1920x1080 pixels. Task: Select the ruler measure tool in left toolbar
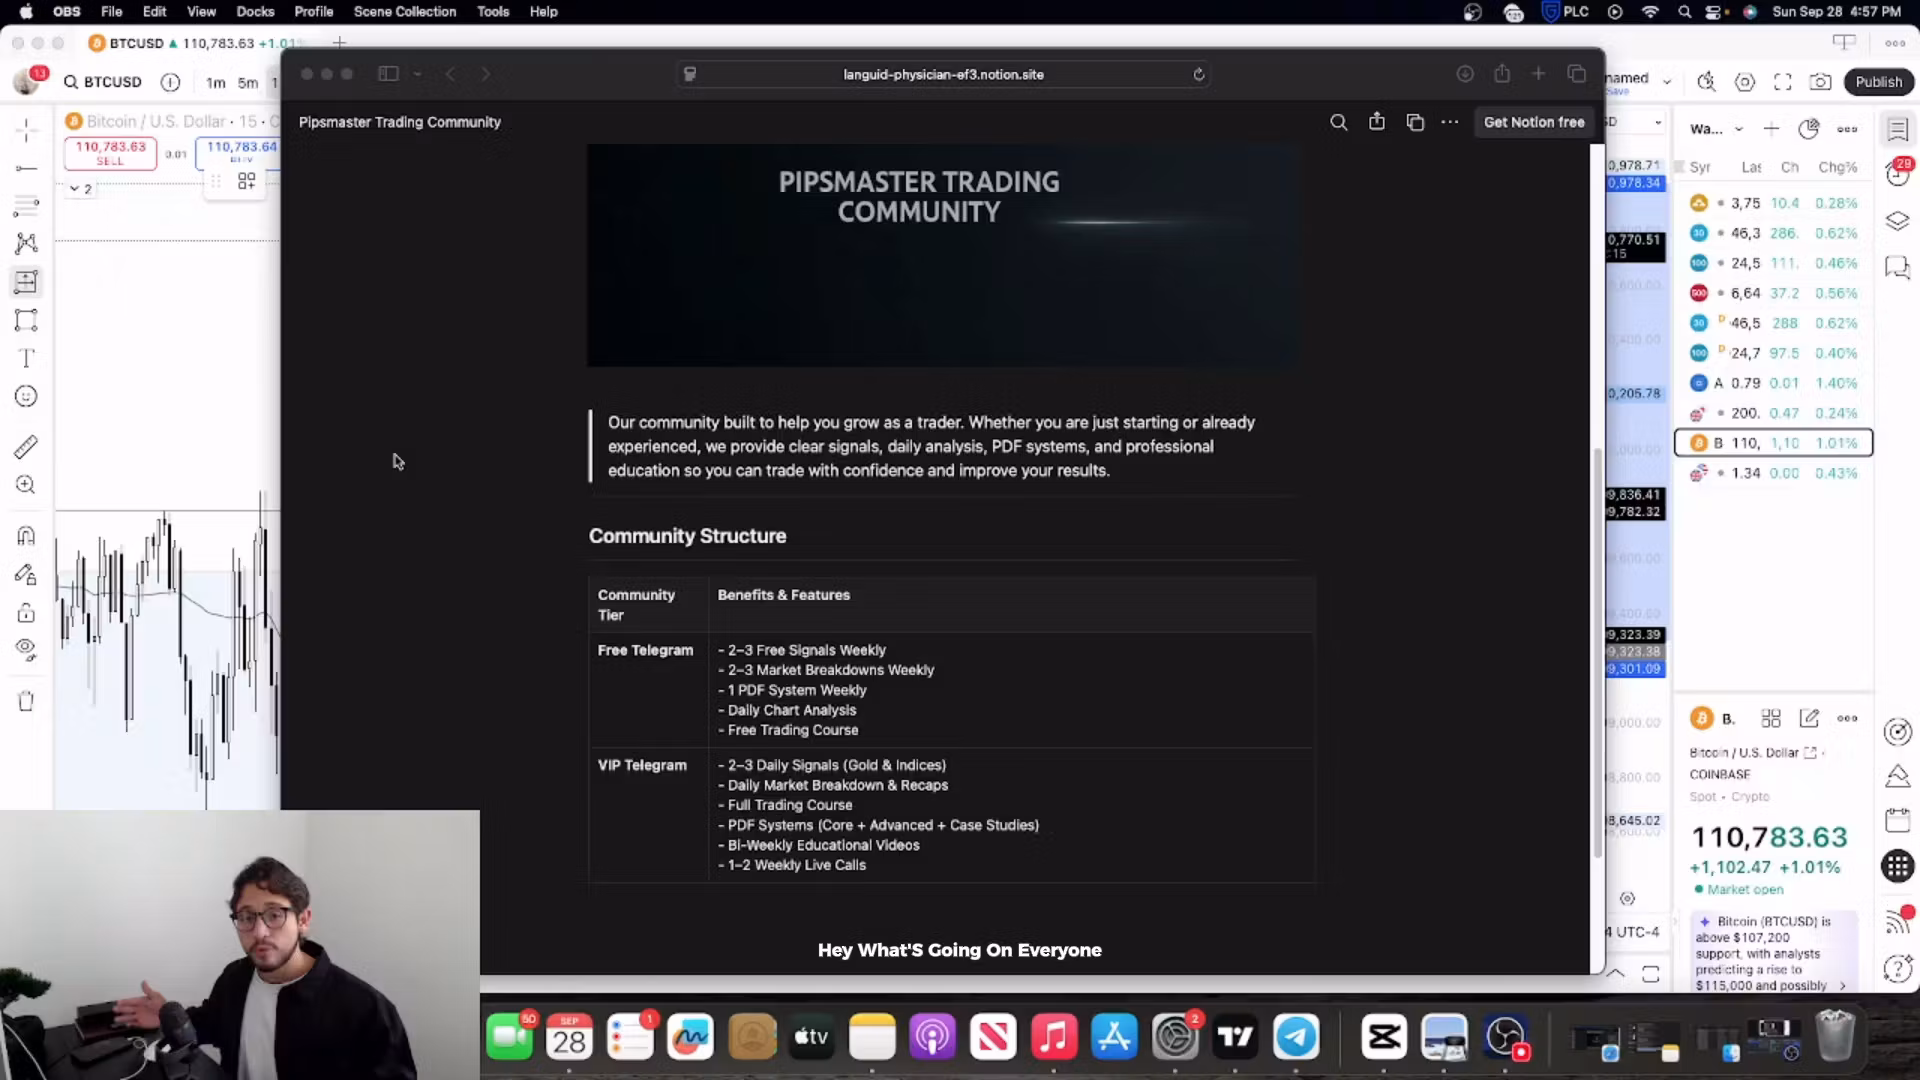(x=26, y=447)
